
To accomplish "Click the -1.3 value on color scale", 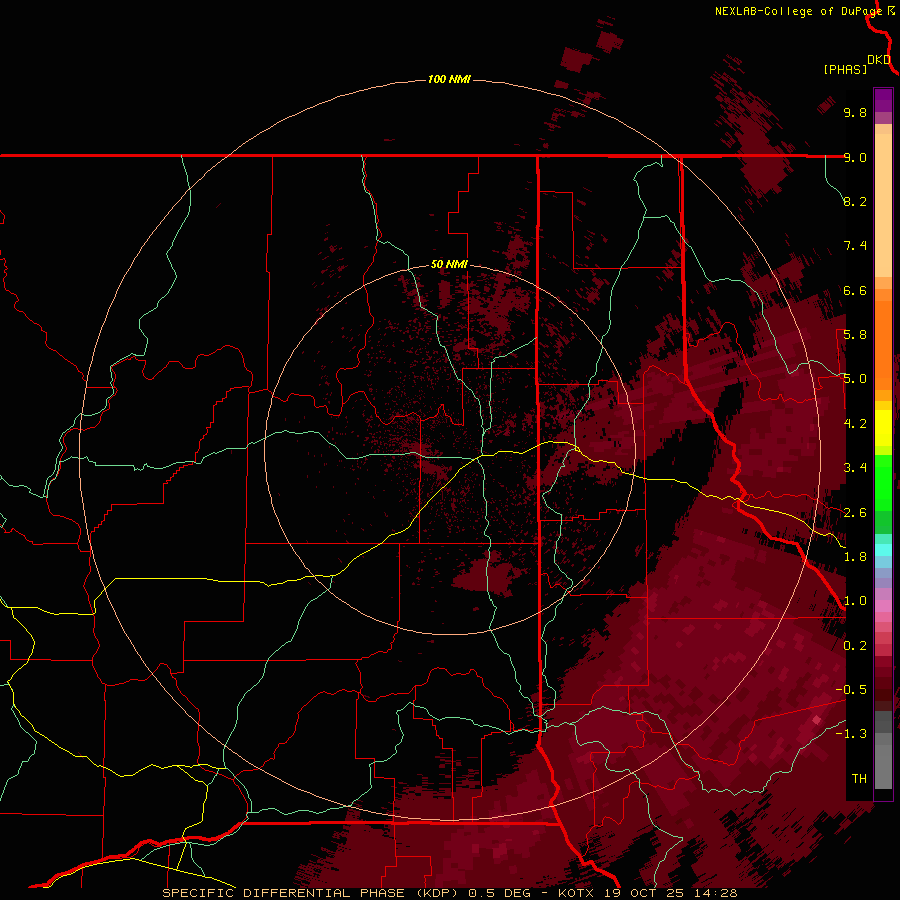I will coord(851,734).
